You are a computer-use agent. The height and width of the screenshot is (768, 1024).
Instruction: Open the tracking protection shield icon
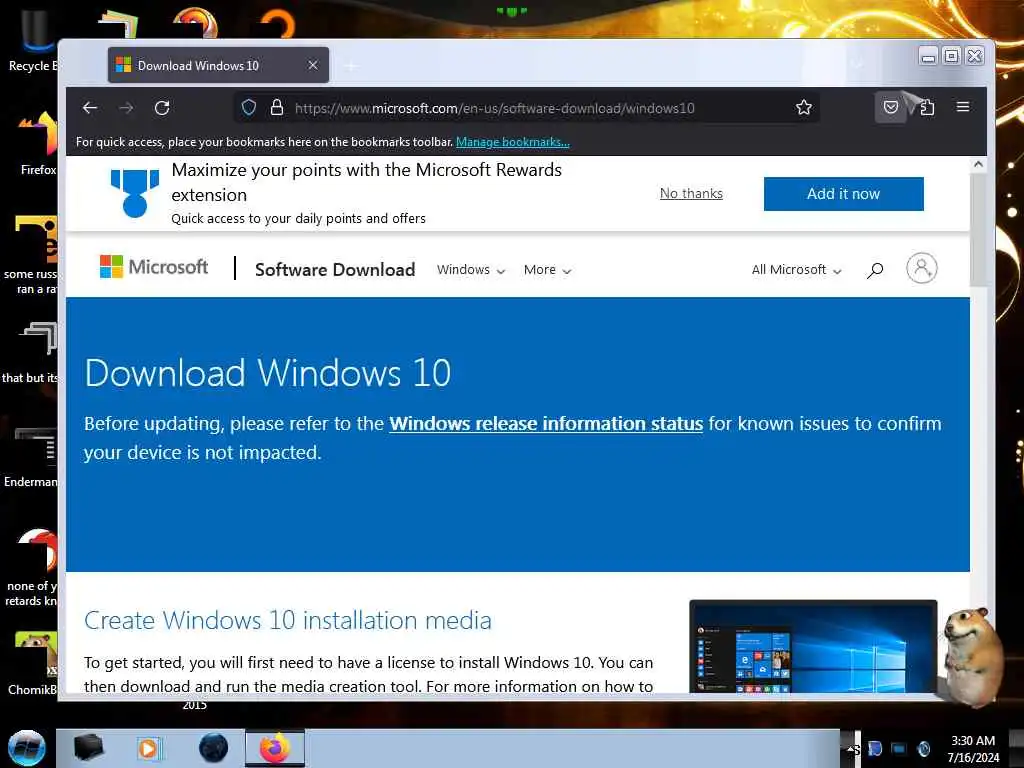point(249,108)
